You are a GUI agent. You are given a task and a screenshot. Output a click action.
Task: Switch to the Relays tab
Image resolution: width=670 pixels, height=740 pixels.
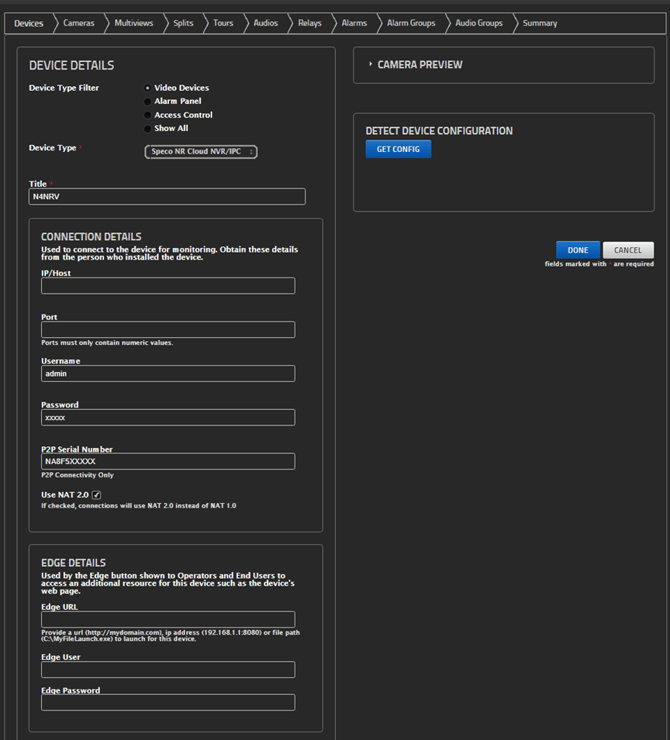[x=309, y=23]
